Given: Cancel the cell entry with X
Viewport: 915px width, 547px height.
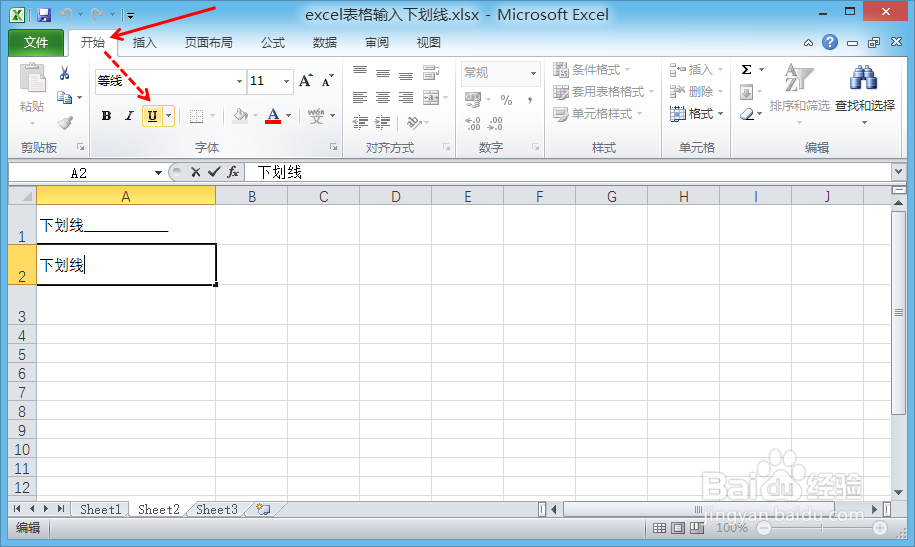Looking at the screenshot, I should coord(195,172).
